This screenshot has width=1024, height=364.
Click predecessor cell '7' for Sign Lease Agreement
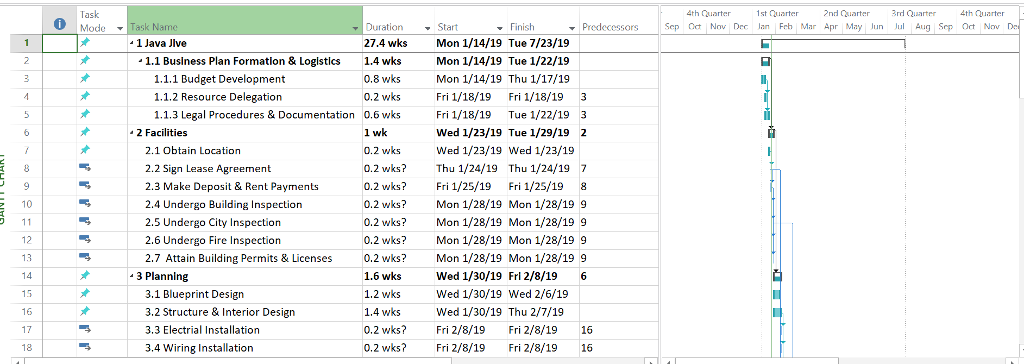pos(618,168)
